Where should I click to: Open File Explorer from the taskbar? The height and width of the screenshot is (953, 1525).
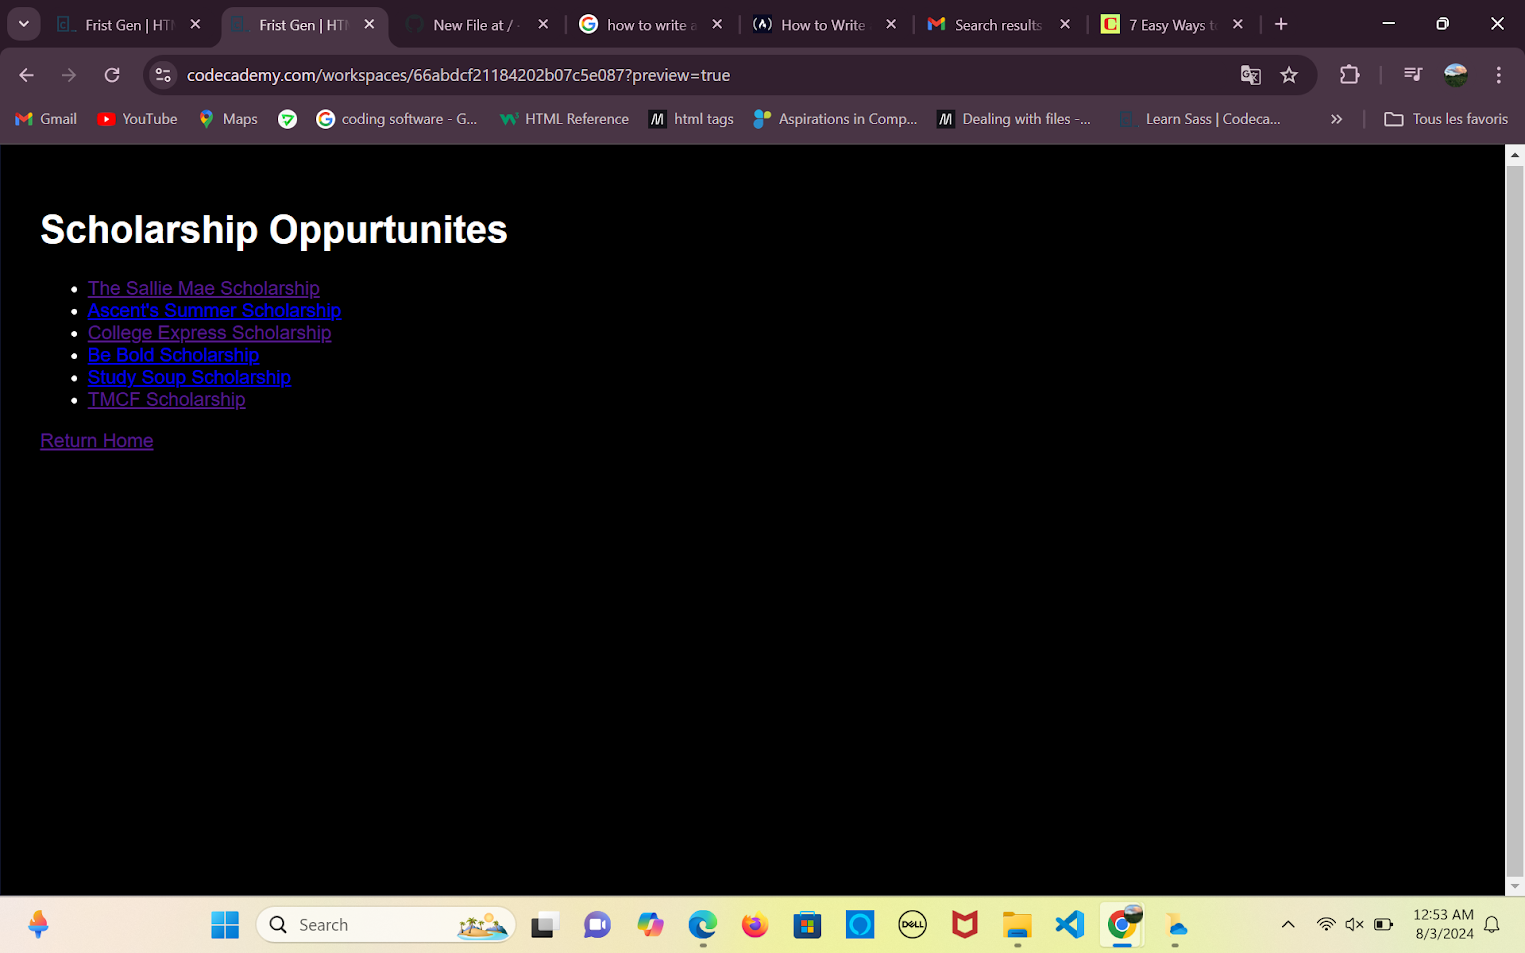(1017, 925)
